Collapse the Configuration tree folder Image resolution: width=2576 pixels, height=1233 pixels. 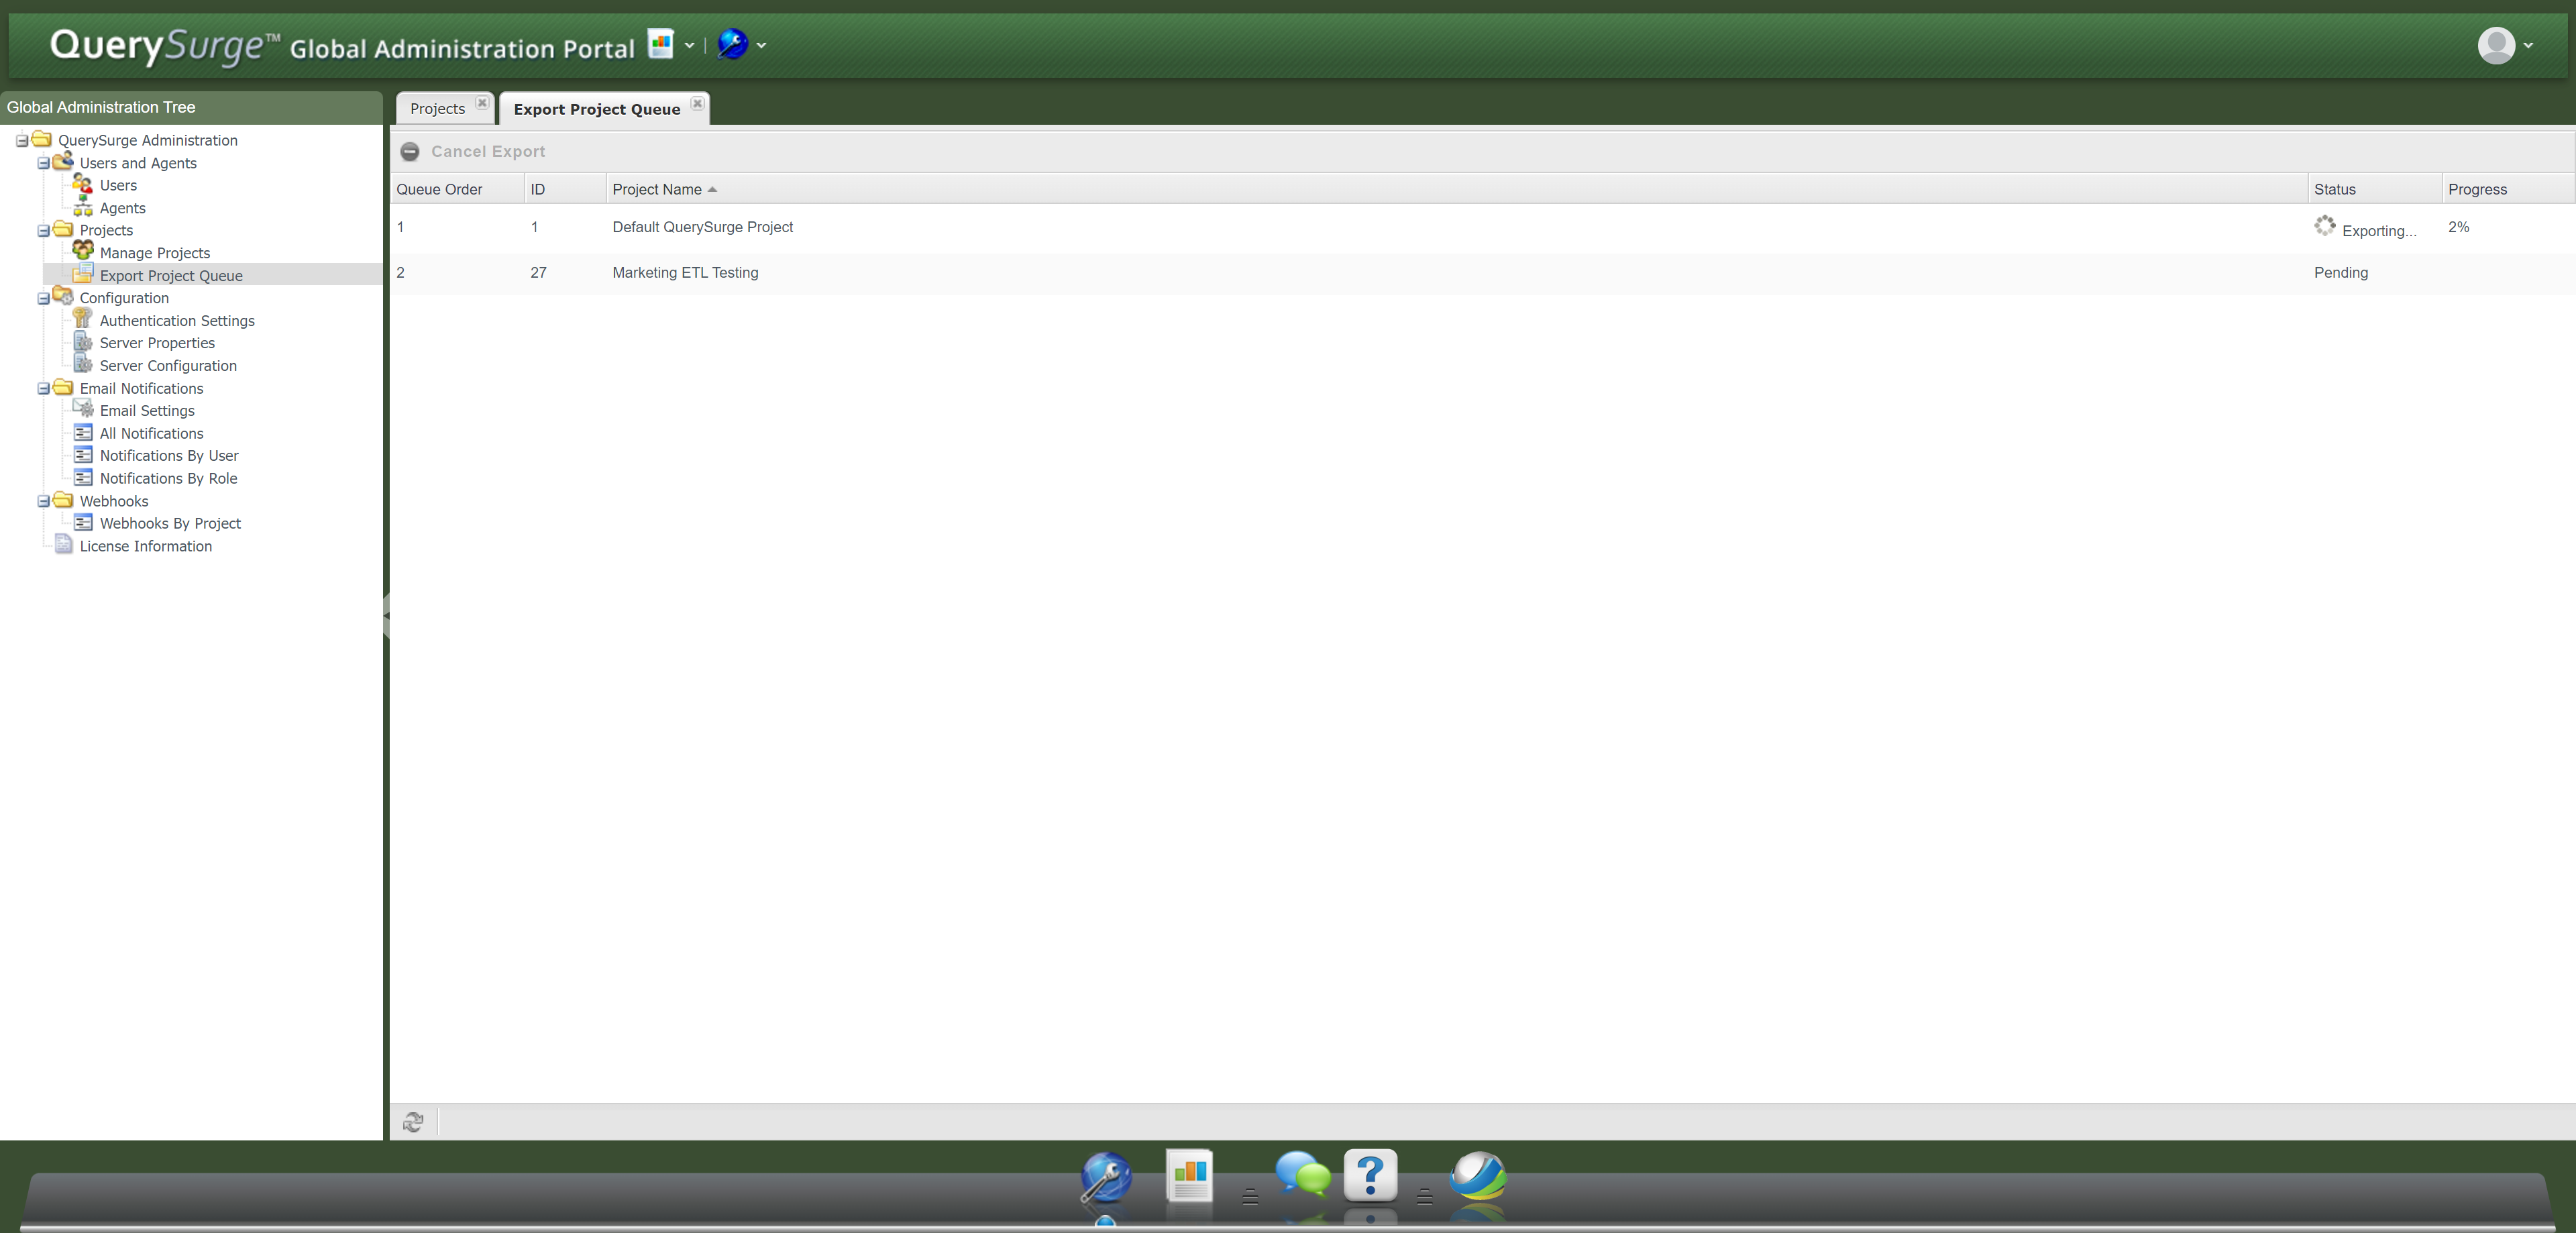pyautogui.click(x=43, y=299)
